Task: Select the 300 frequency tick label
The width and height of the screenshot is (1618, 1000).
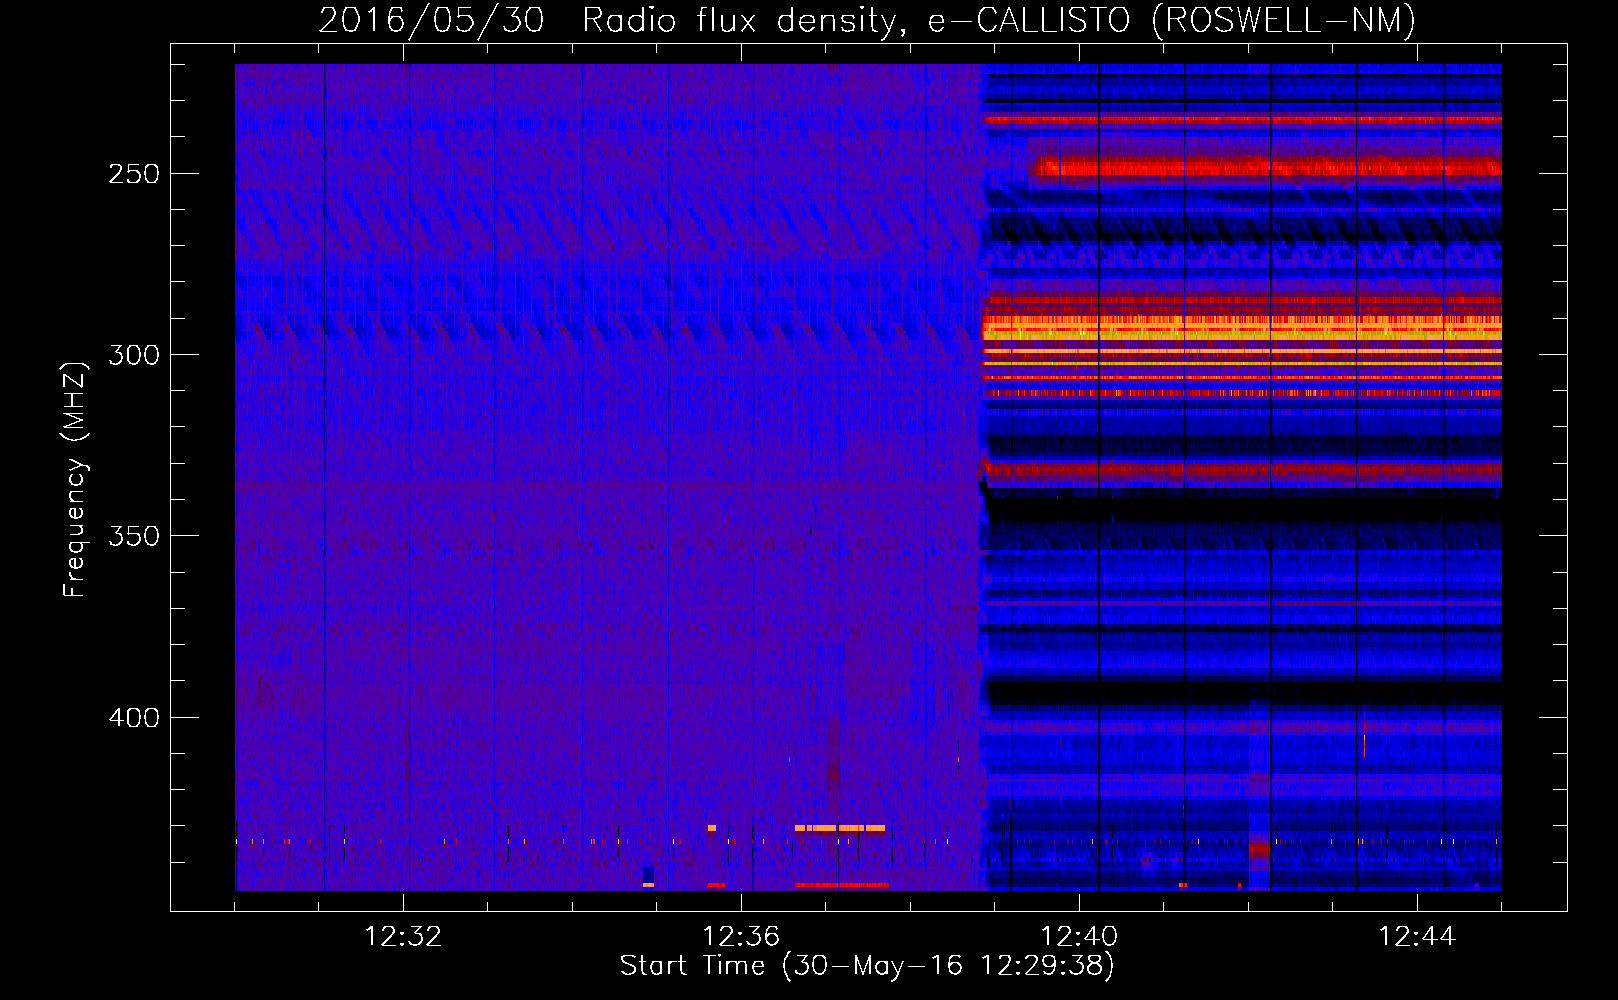Action: (x=134, y=355)
